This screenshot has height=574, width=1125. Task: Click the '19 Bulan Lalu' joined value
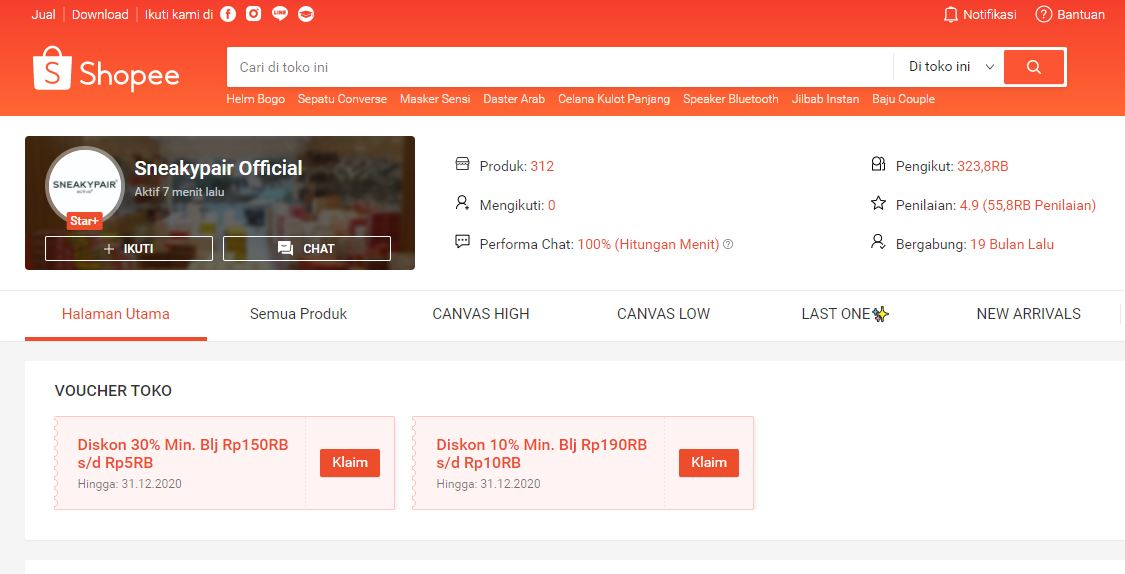[x=1012, y=244]
